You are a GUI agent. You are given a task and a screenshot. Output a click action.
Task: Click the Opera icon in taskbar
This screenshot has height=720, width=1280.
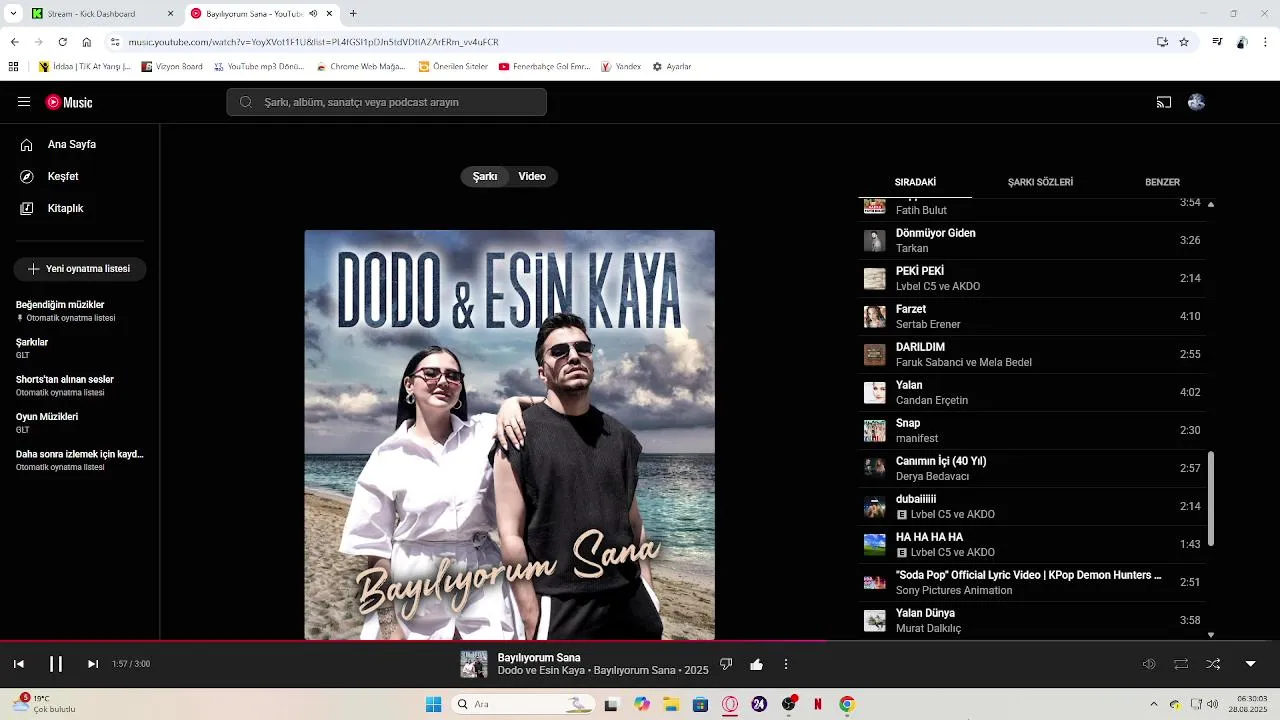tap(730, 704)
